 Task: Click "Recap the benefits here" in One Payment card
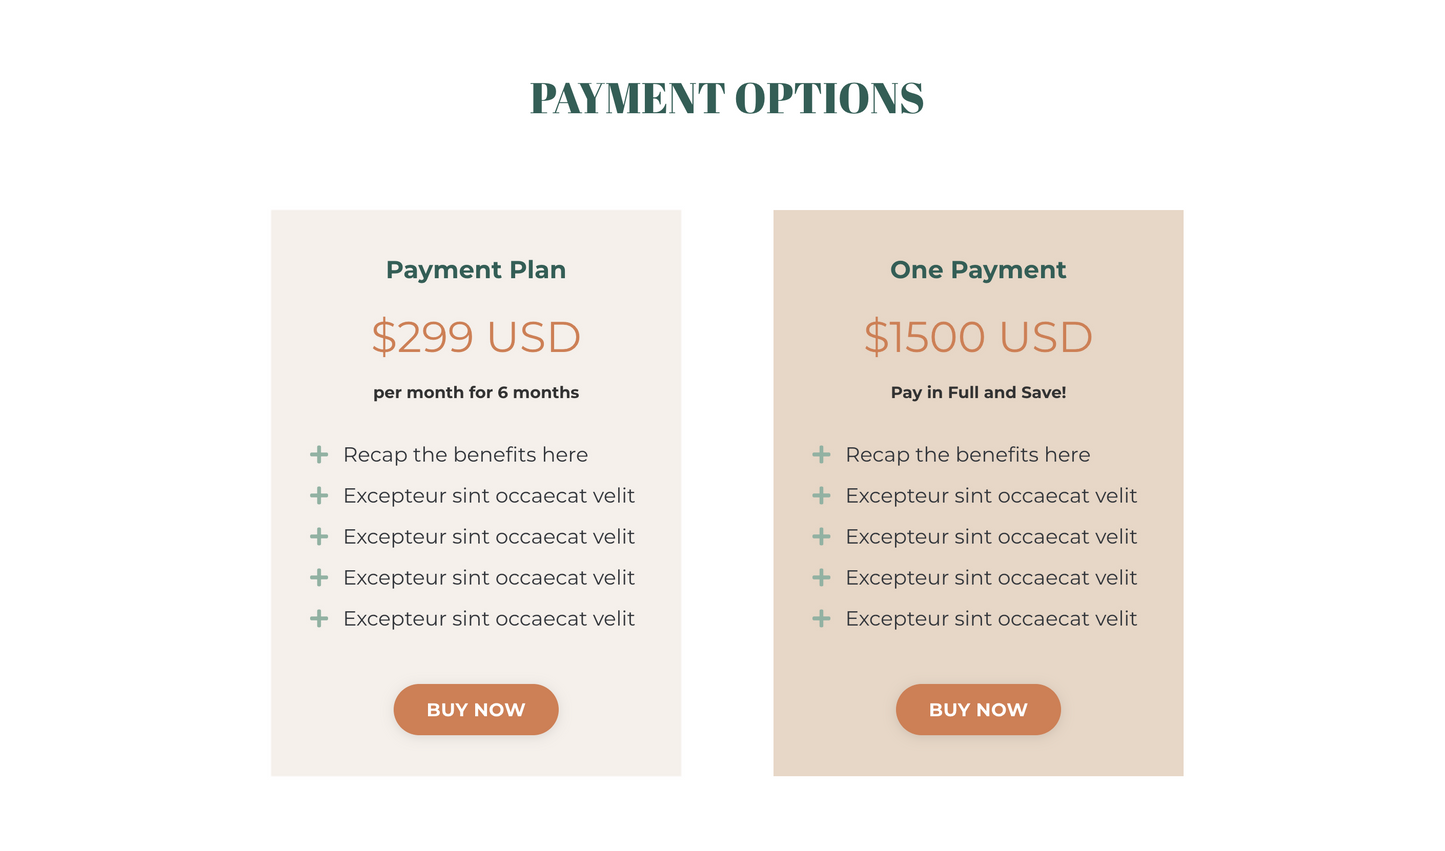[967, 455]
